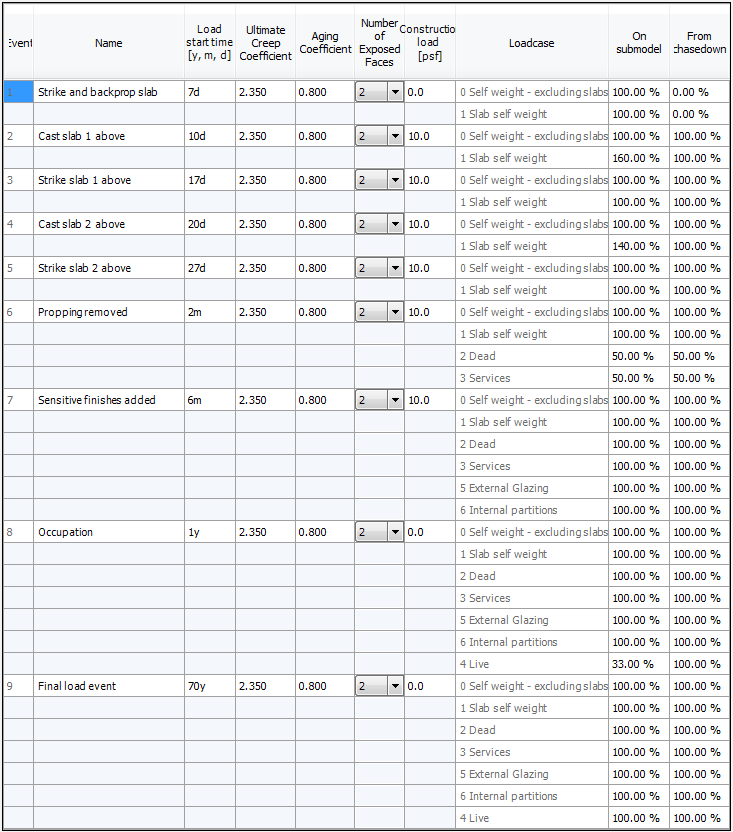Image resolution: width=733 pixels, height=832 pixels.
Task: Open Exposed Faces dropdown for Strike and backprop slab
Action: pyautogui.click(x=395, y=92)
